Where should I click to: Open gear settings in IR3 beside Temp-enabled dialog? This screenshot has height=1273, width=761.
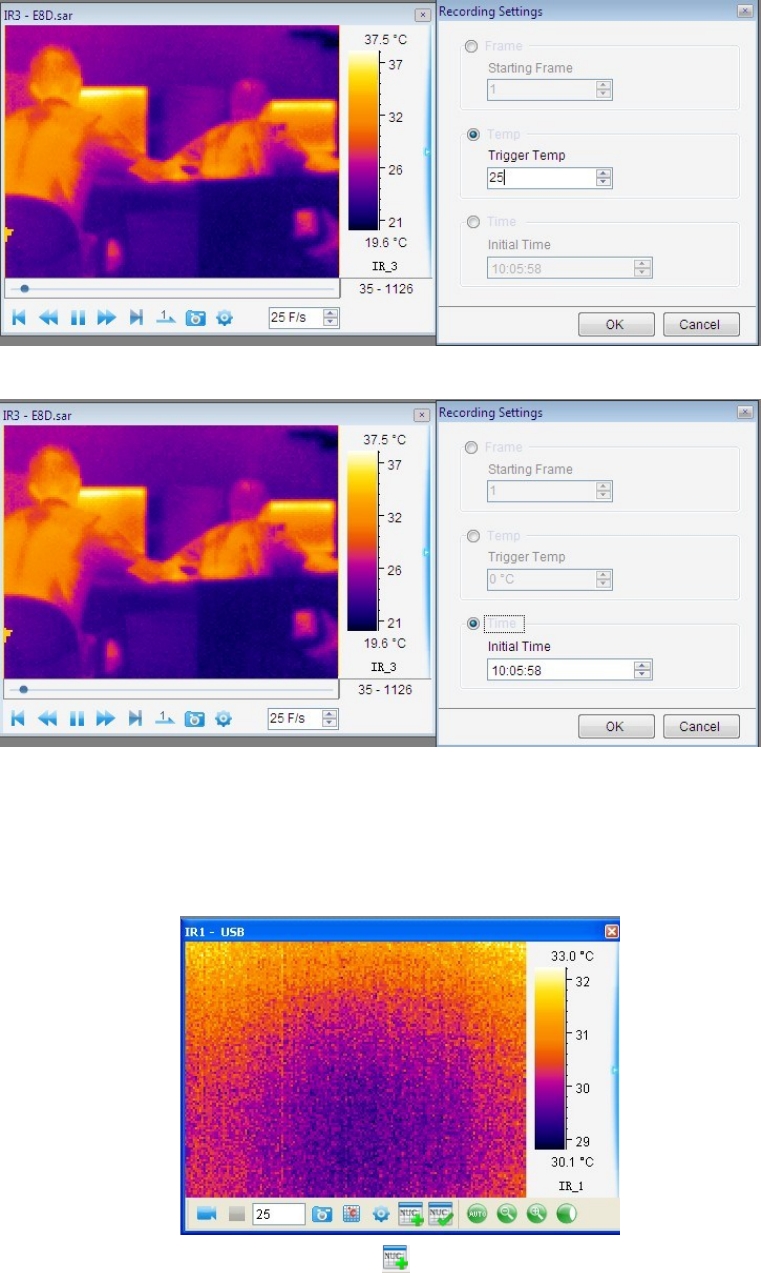(224, 318)
